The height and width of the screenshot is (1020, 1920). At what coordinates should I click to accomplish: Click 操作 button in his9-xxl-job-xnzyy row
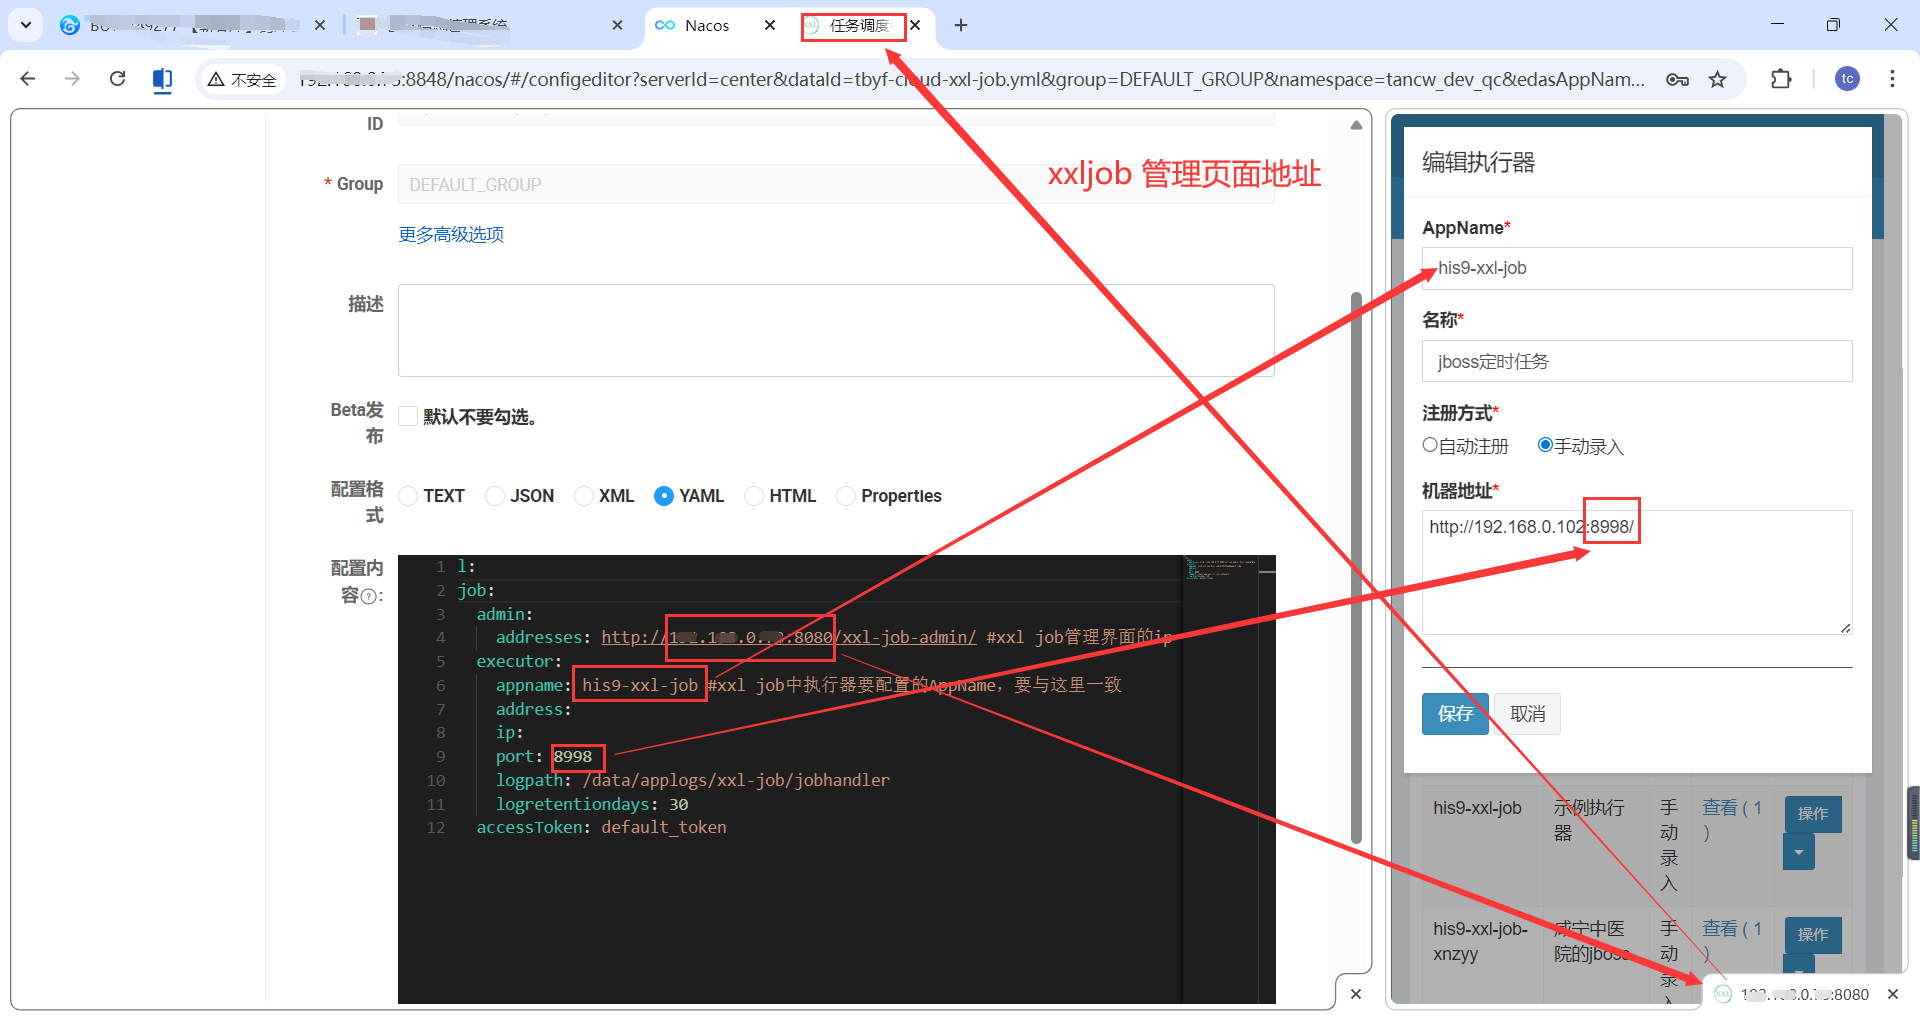1813,935
